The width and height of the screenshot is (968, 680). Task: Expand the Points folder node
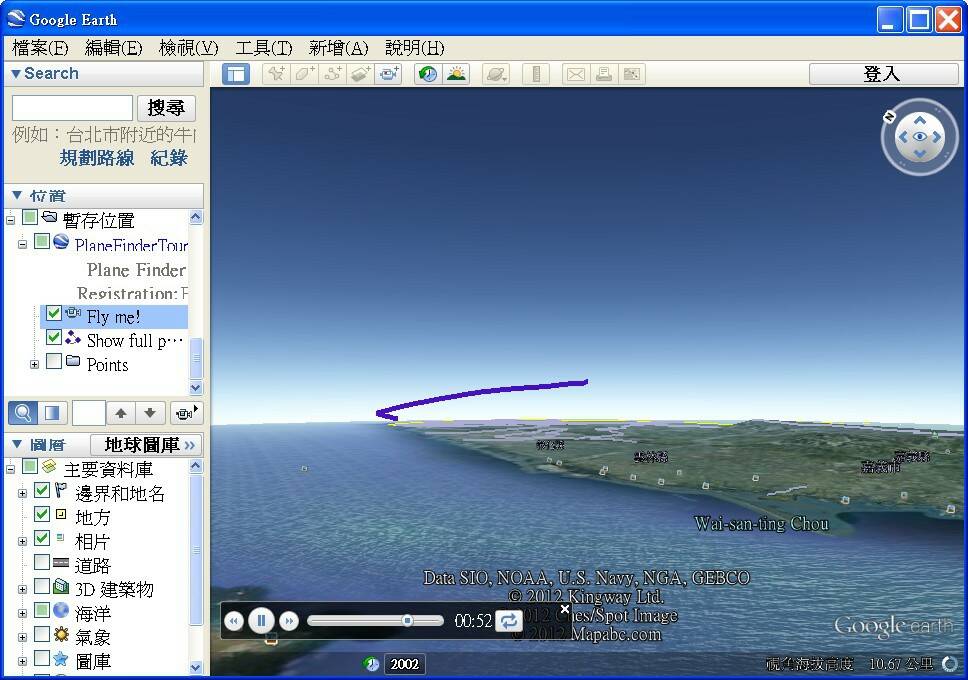point(35,364)
